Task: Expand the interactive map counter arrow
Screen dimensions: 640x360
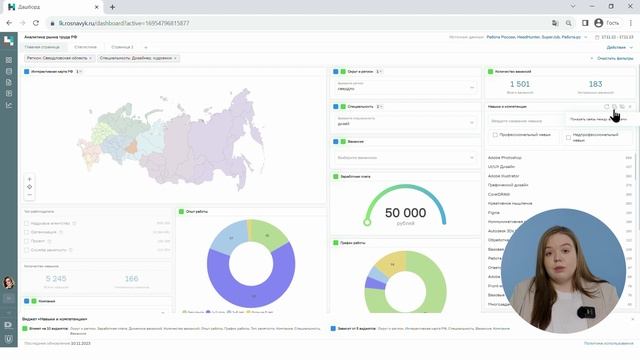Action: click(80, 71)
